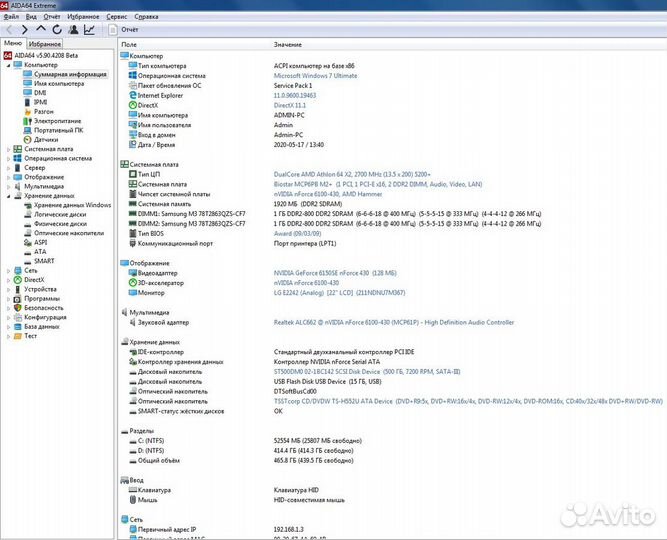The width and height of the screenshot is (667, 540).
Task: Click the user profile icon in toolbar
Action: pyautogui.click(x=72, y=30)
